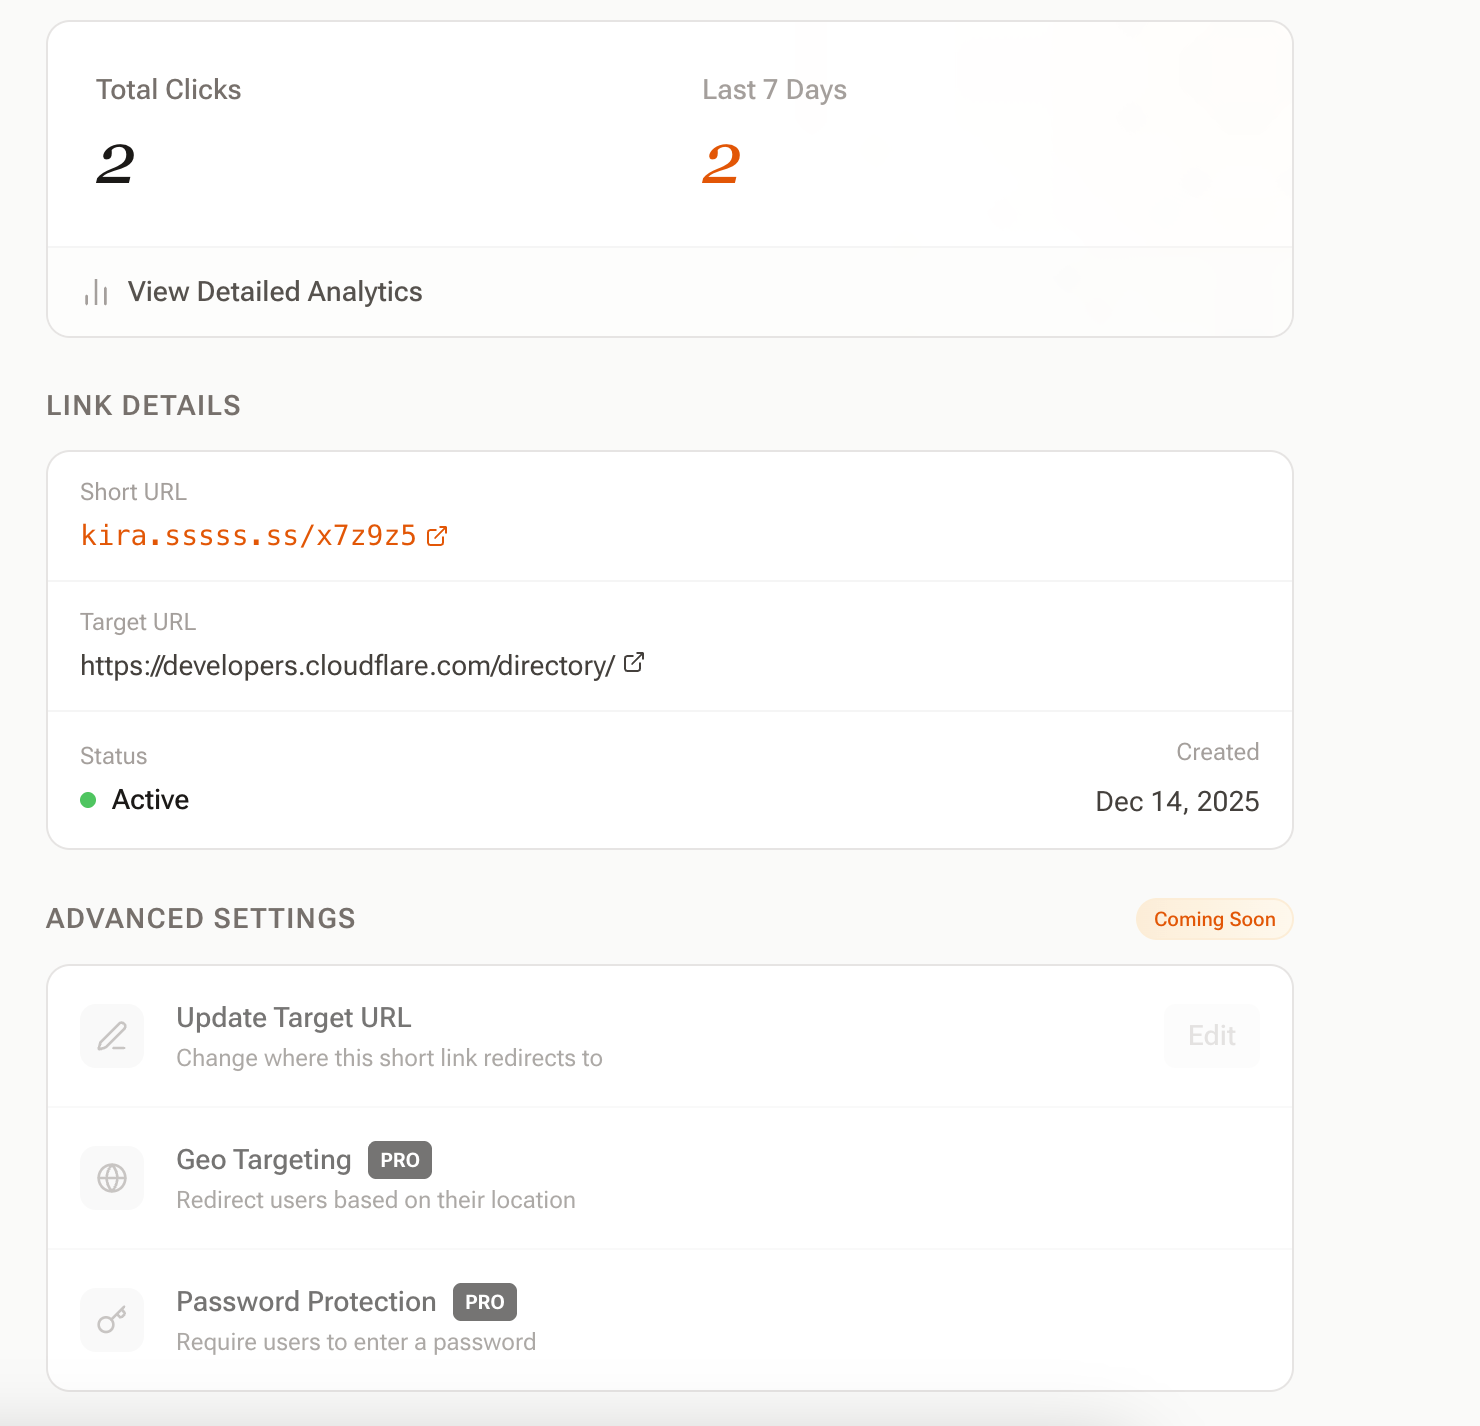
Task: Select the Password Protection setting title
Action: tap(306, 1302)
